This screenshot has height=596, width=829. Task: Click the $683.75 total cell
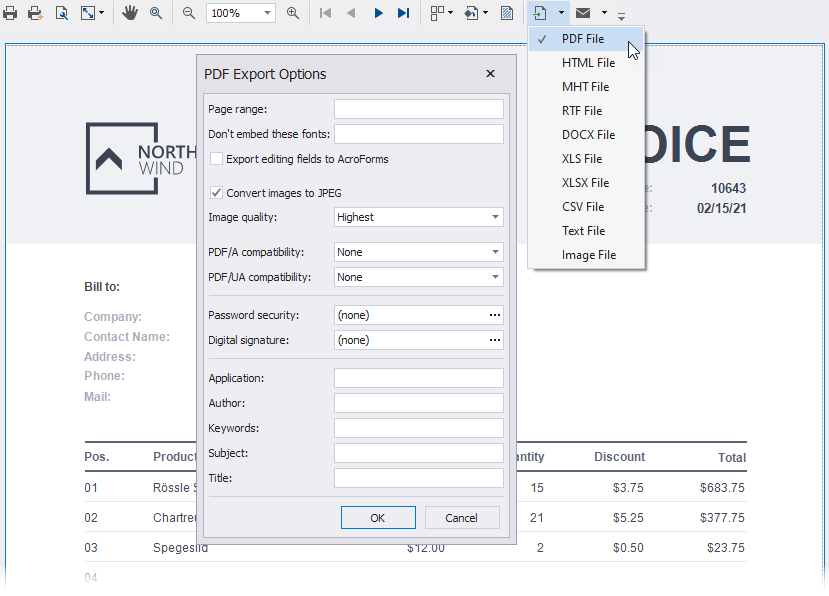[722, 488]
